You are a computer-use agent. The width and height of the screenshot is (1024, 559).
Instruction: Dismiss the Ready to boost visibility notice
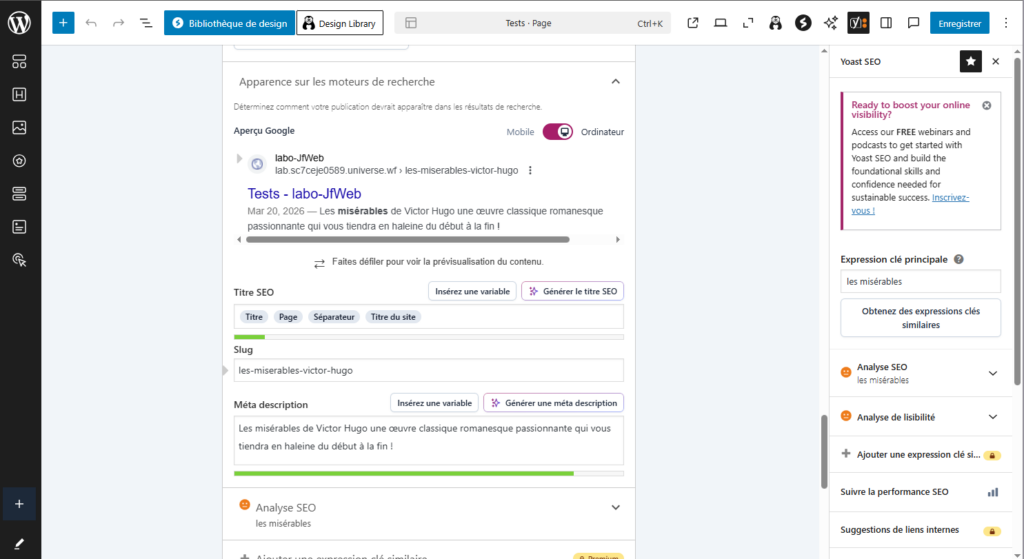point(987,105)
